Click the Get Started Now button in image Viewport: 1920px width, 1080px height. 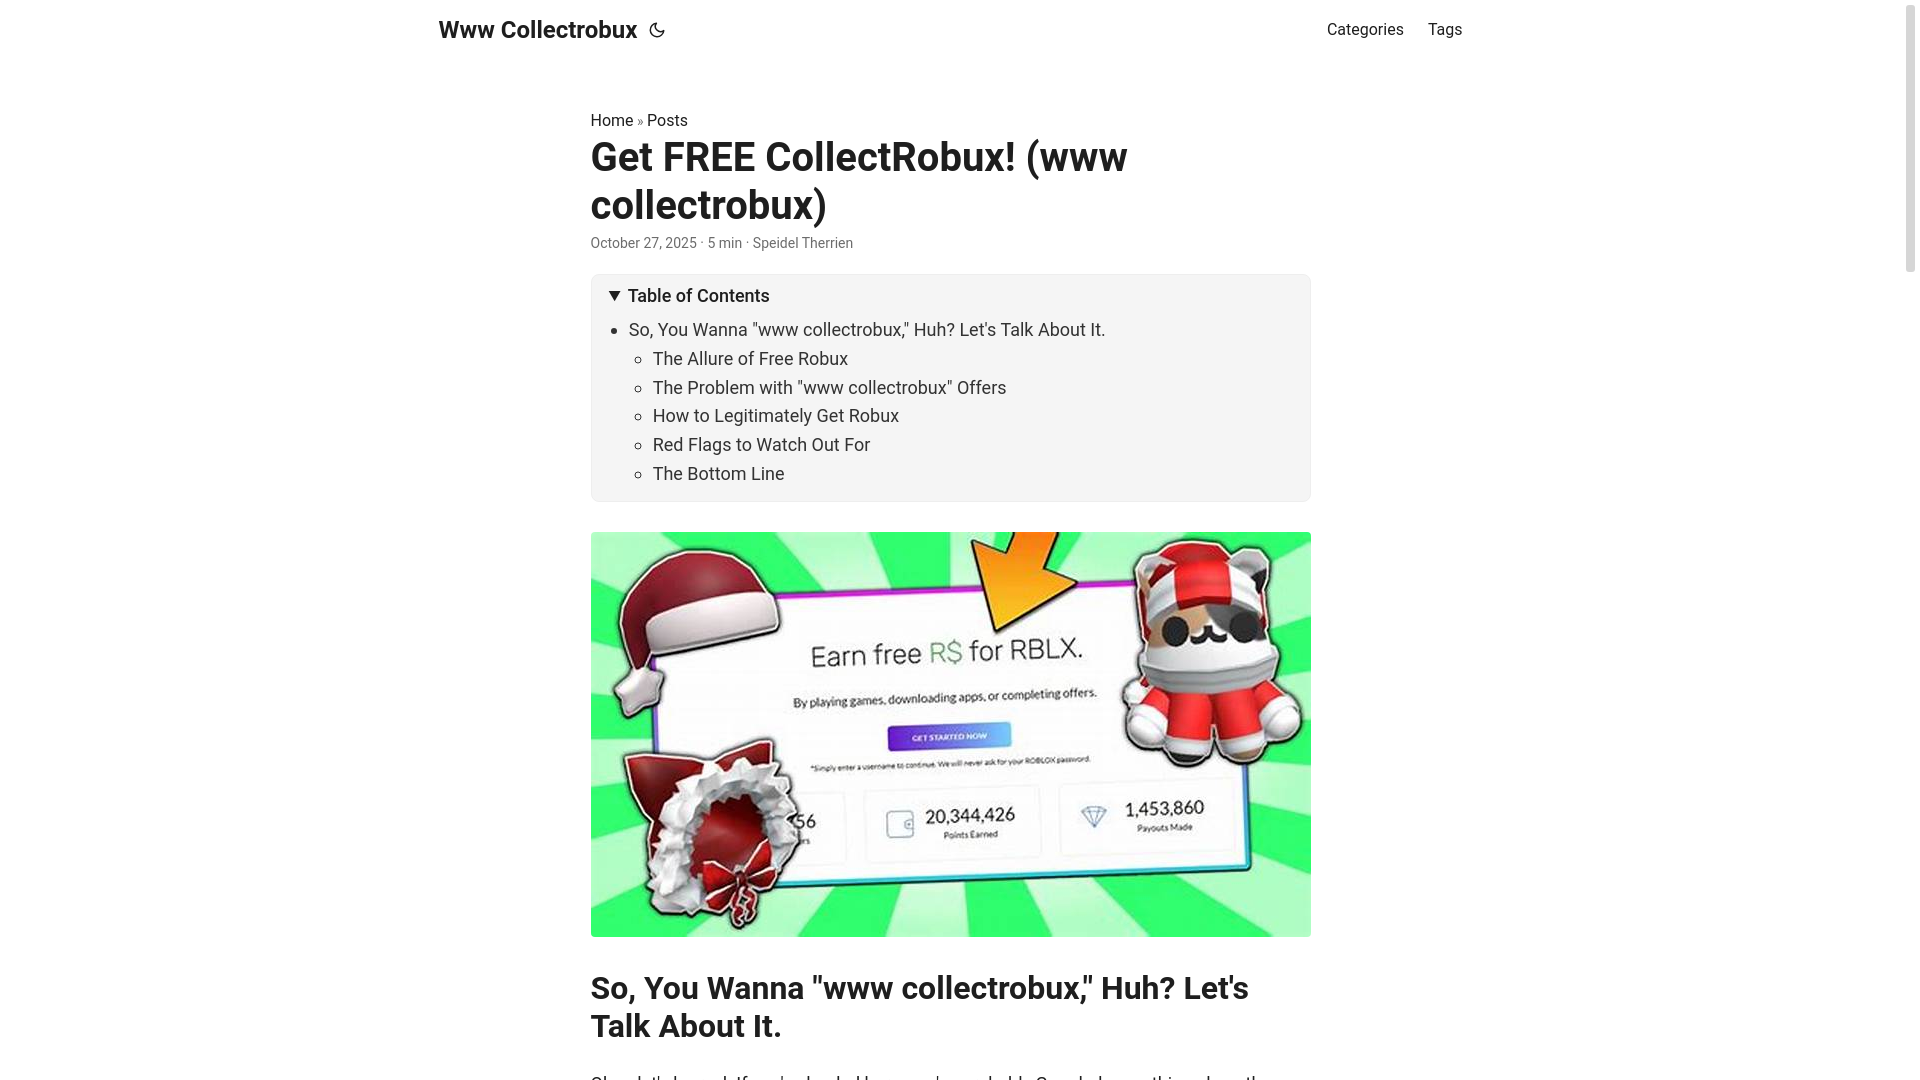(949, 736)
